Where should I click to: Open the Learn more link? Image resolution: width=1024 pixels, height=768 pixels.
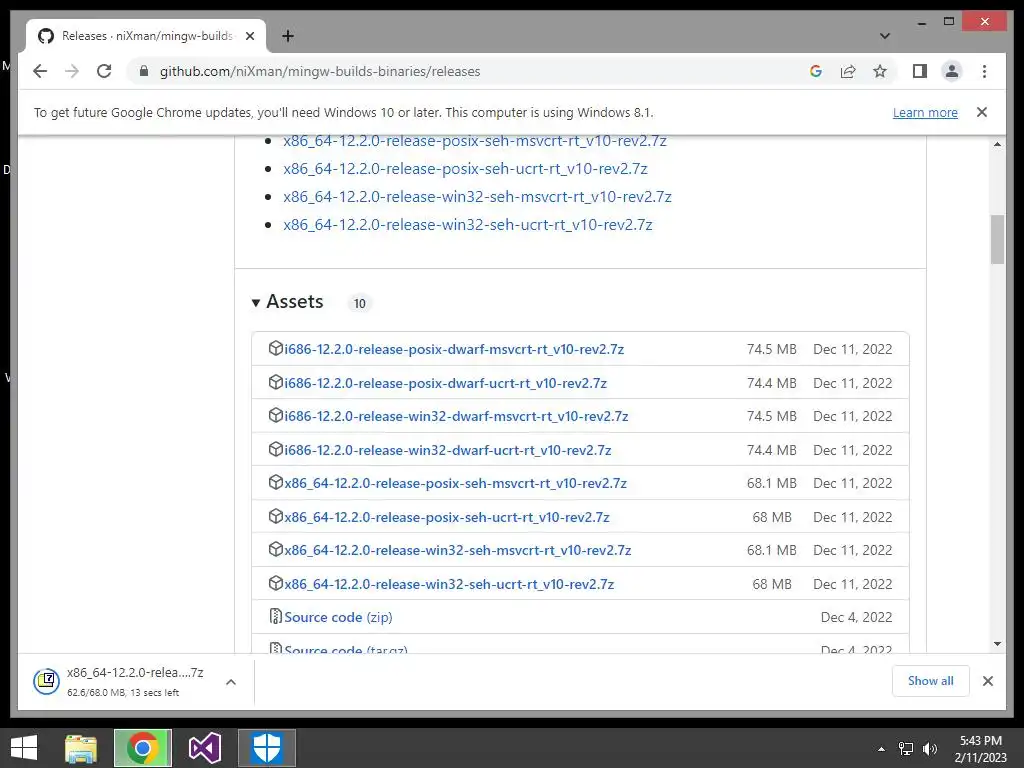(x=925, y=112)
